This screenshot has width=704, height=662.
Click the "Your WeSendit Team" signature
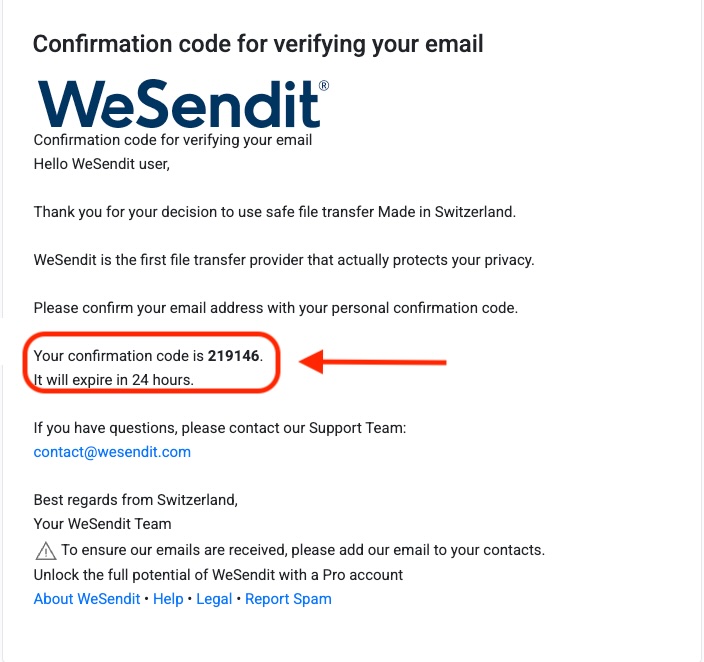tap(102, 524)
